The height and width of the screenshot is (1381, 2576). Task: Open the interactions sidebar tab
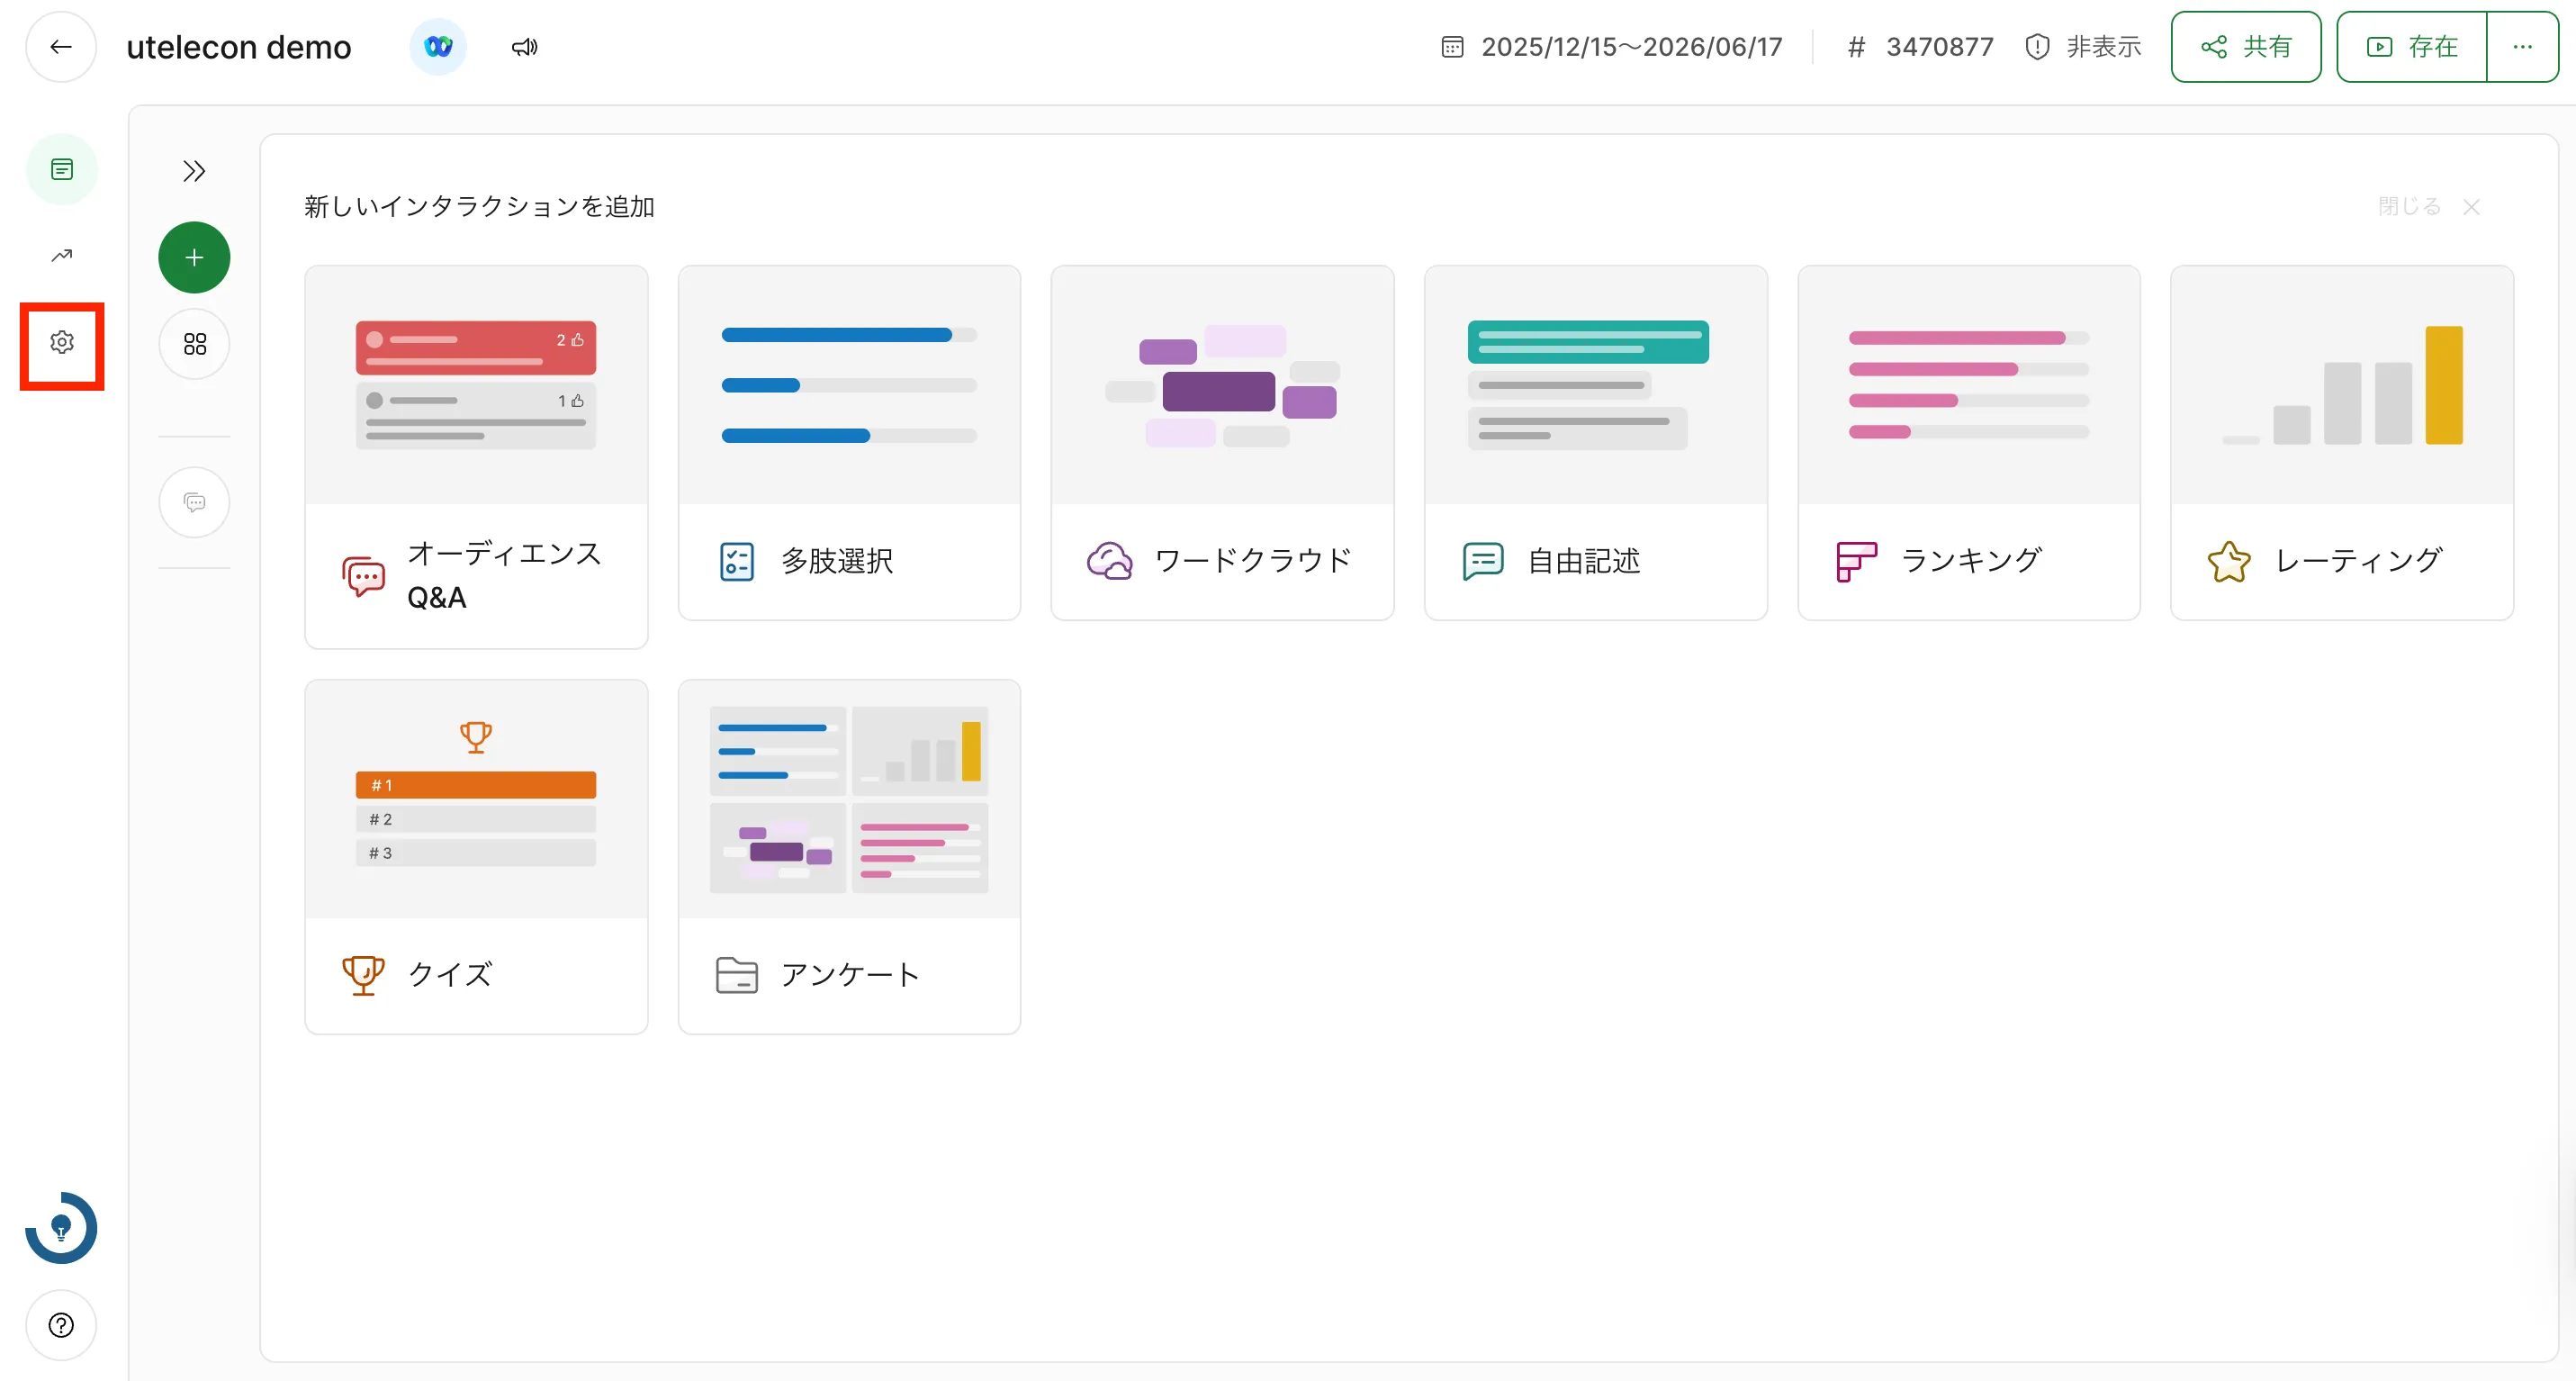62,170
